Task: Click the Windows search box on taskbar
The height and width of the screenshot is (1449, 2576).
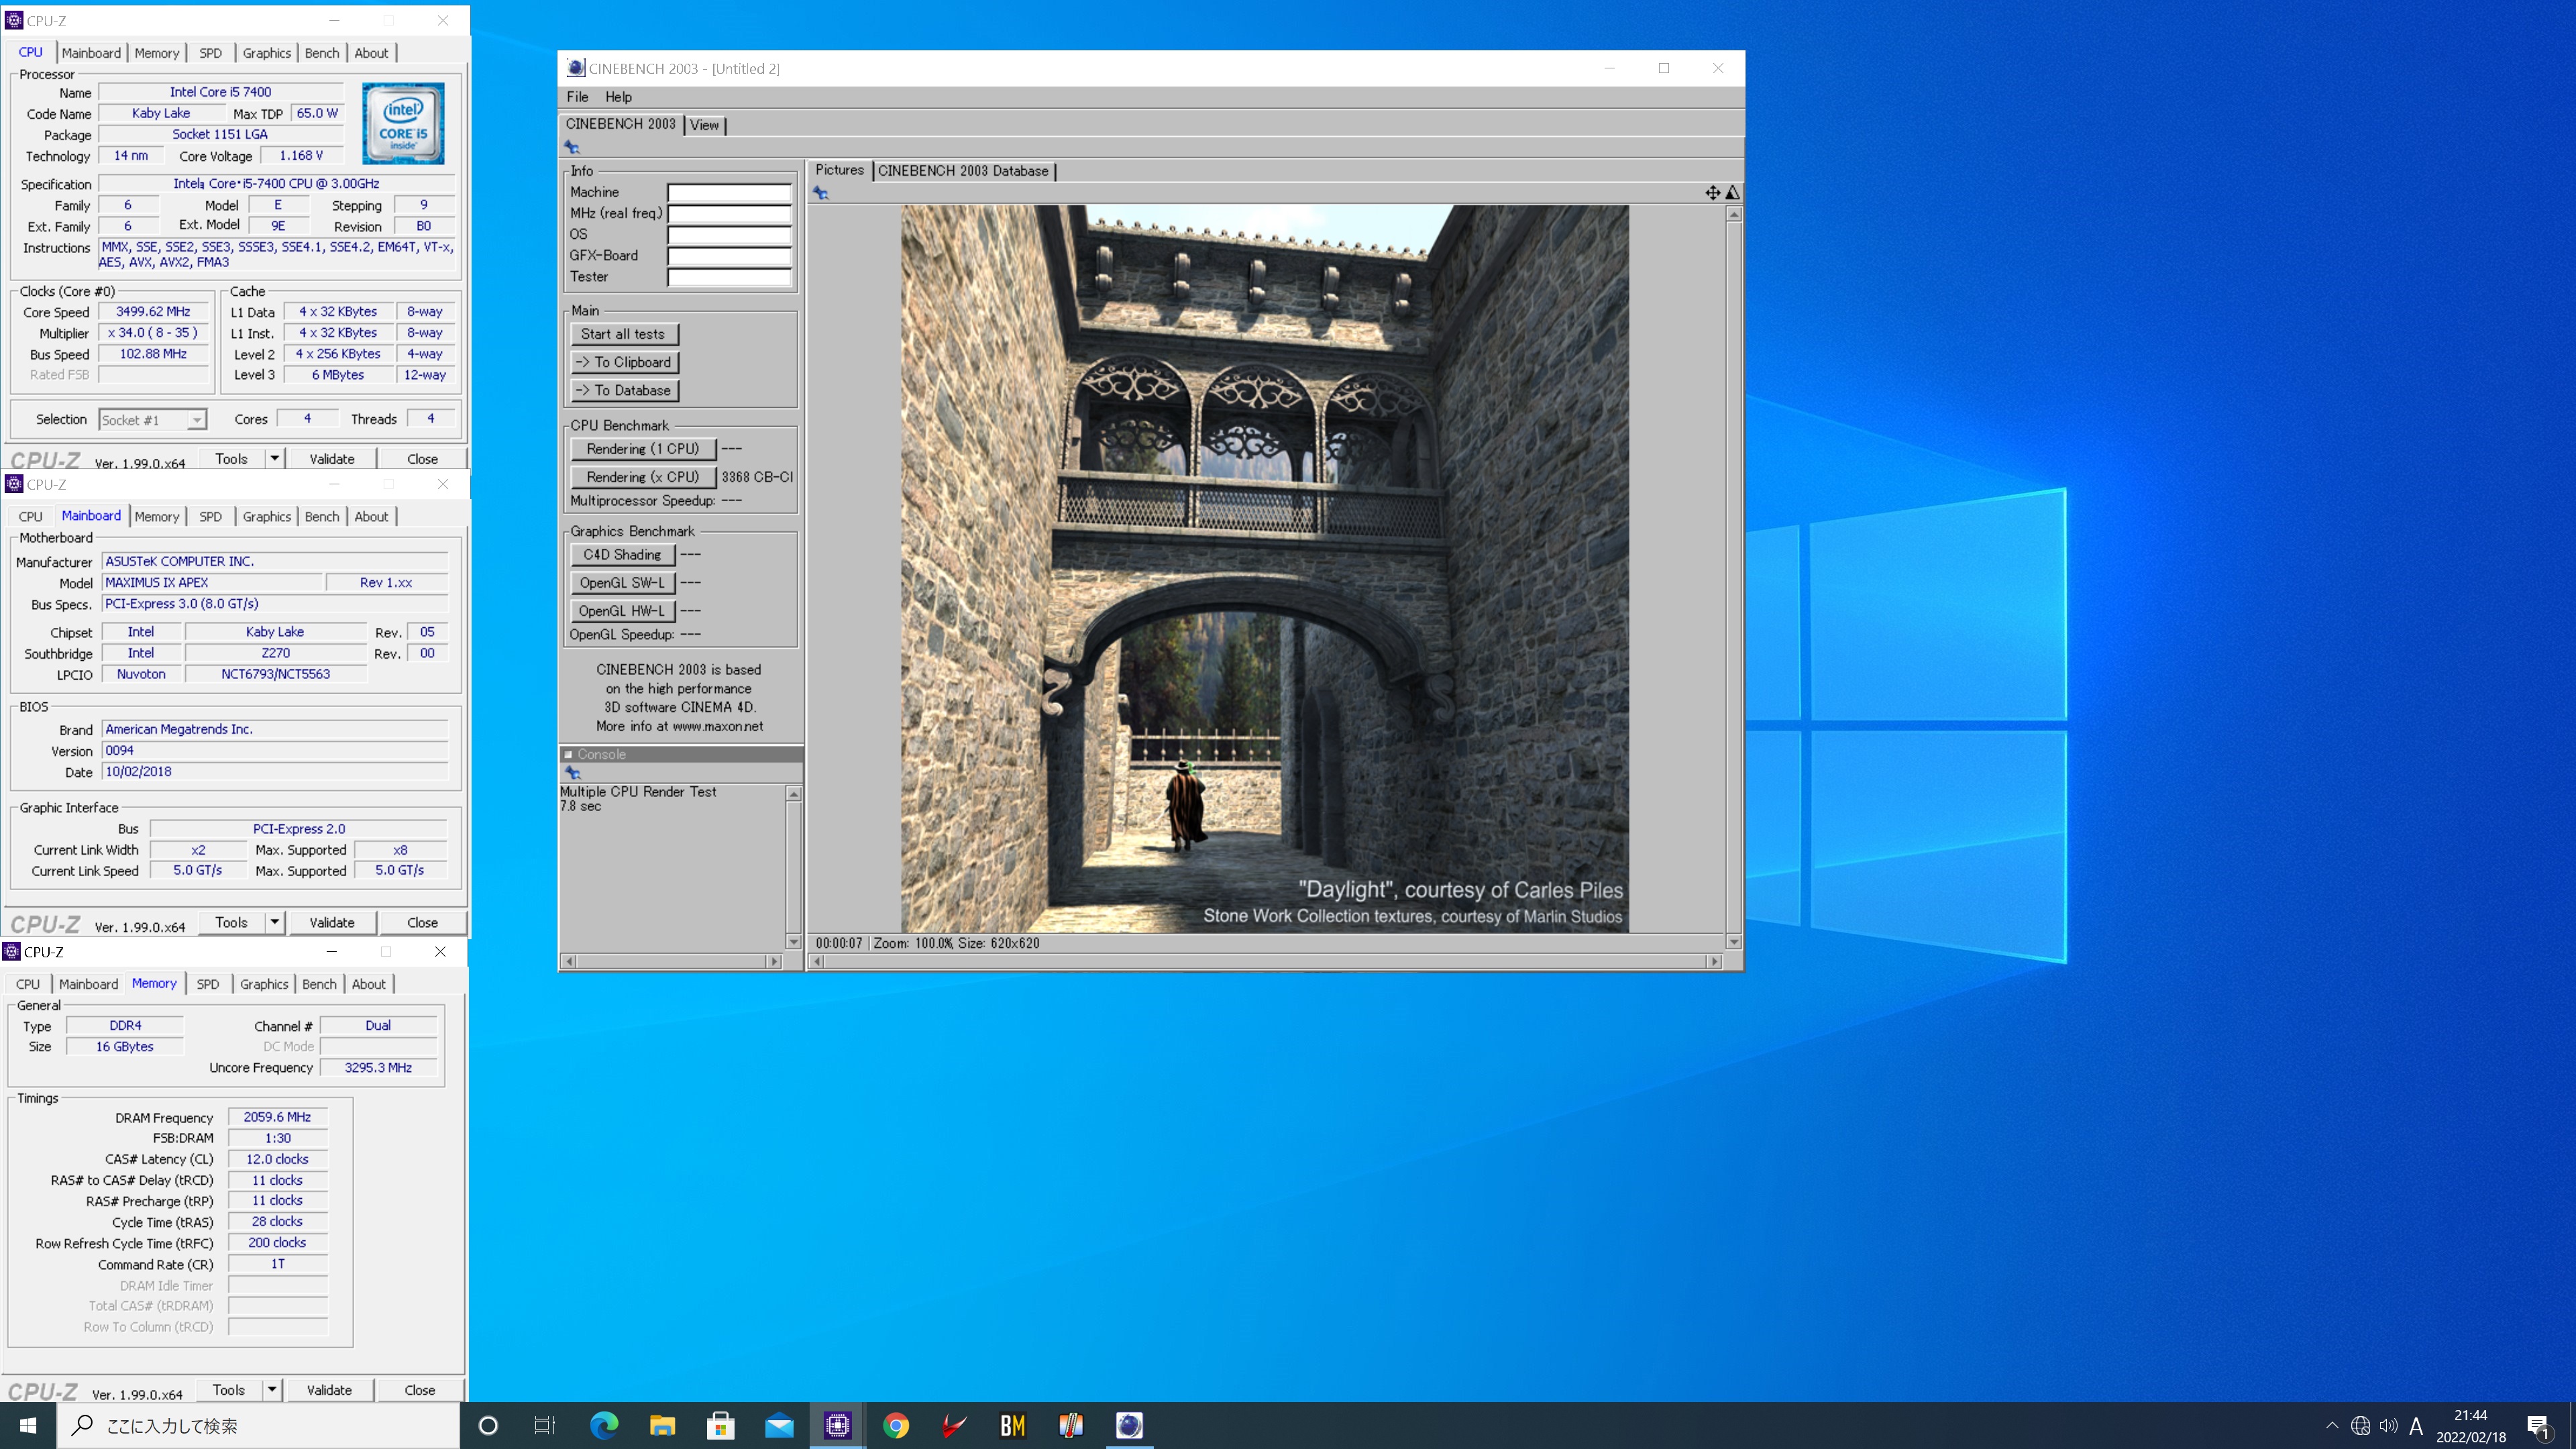Action: pyautogui.click(x=258, y=1426)
